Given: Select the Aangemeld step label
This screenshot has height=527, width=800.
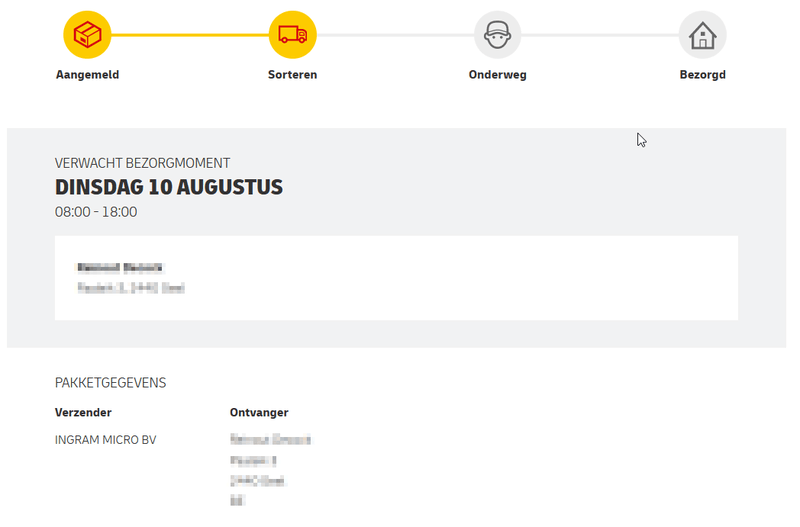Looking at the screenshot, I should click(x=87, y=75).
